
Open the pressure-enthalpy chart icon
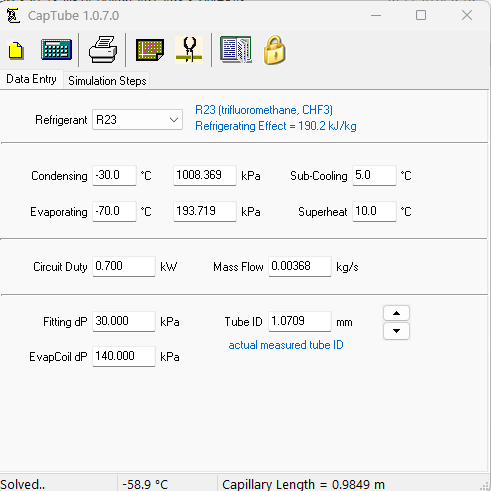point(150,50)
